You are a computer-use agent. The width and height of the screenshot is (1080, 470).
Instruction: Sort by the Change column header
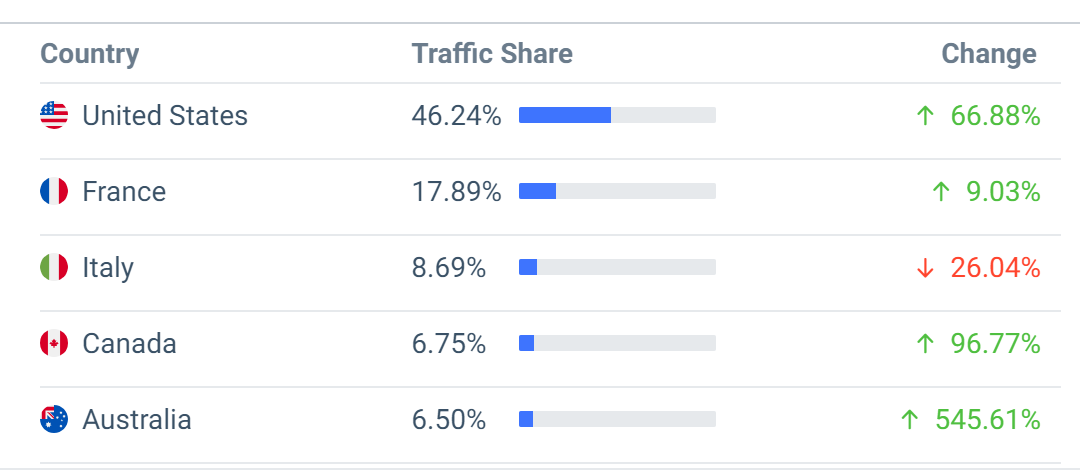(x=989, y=53)
